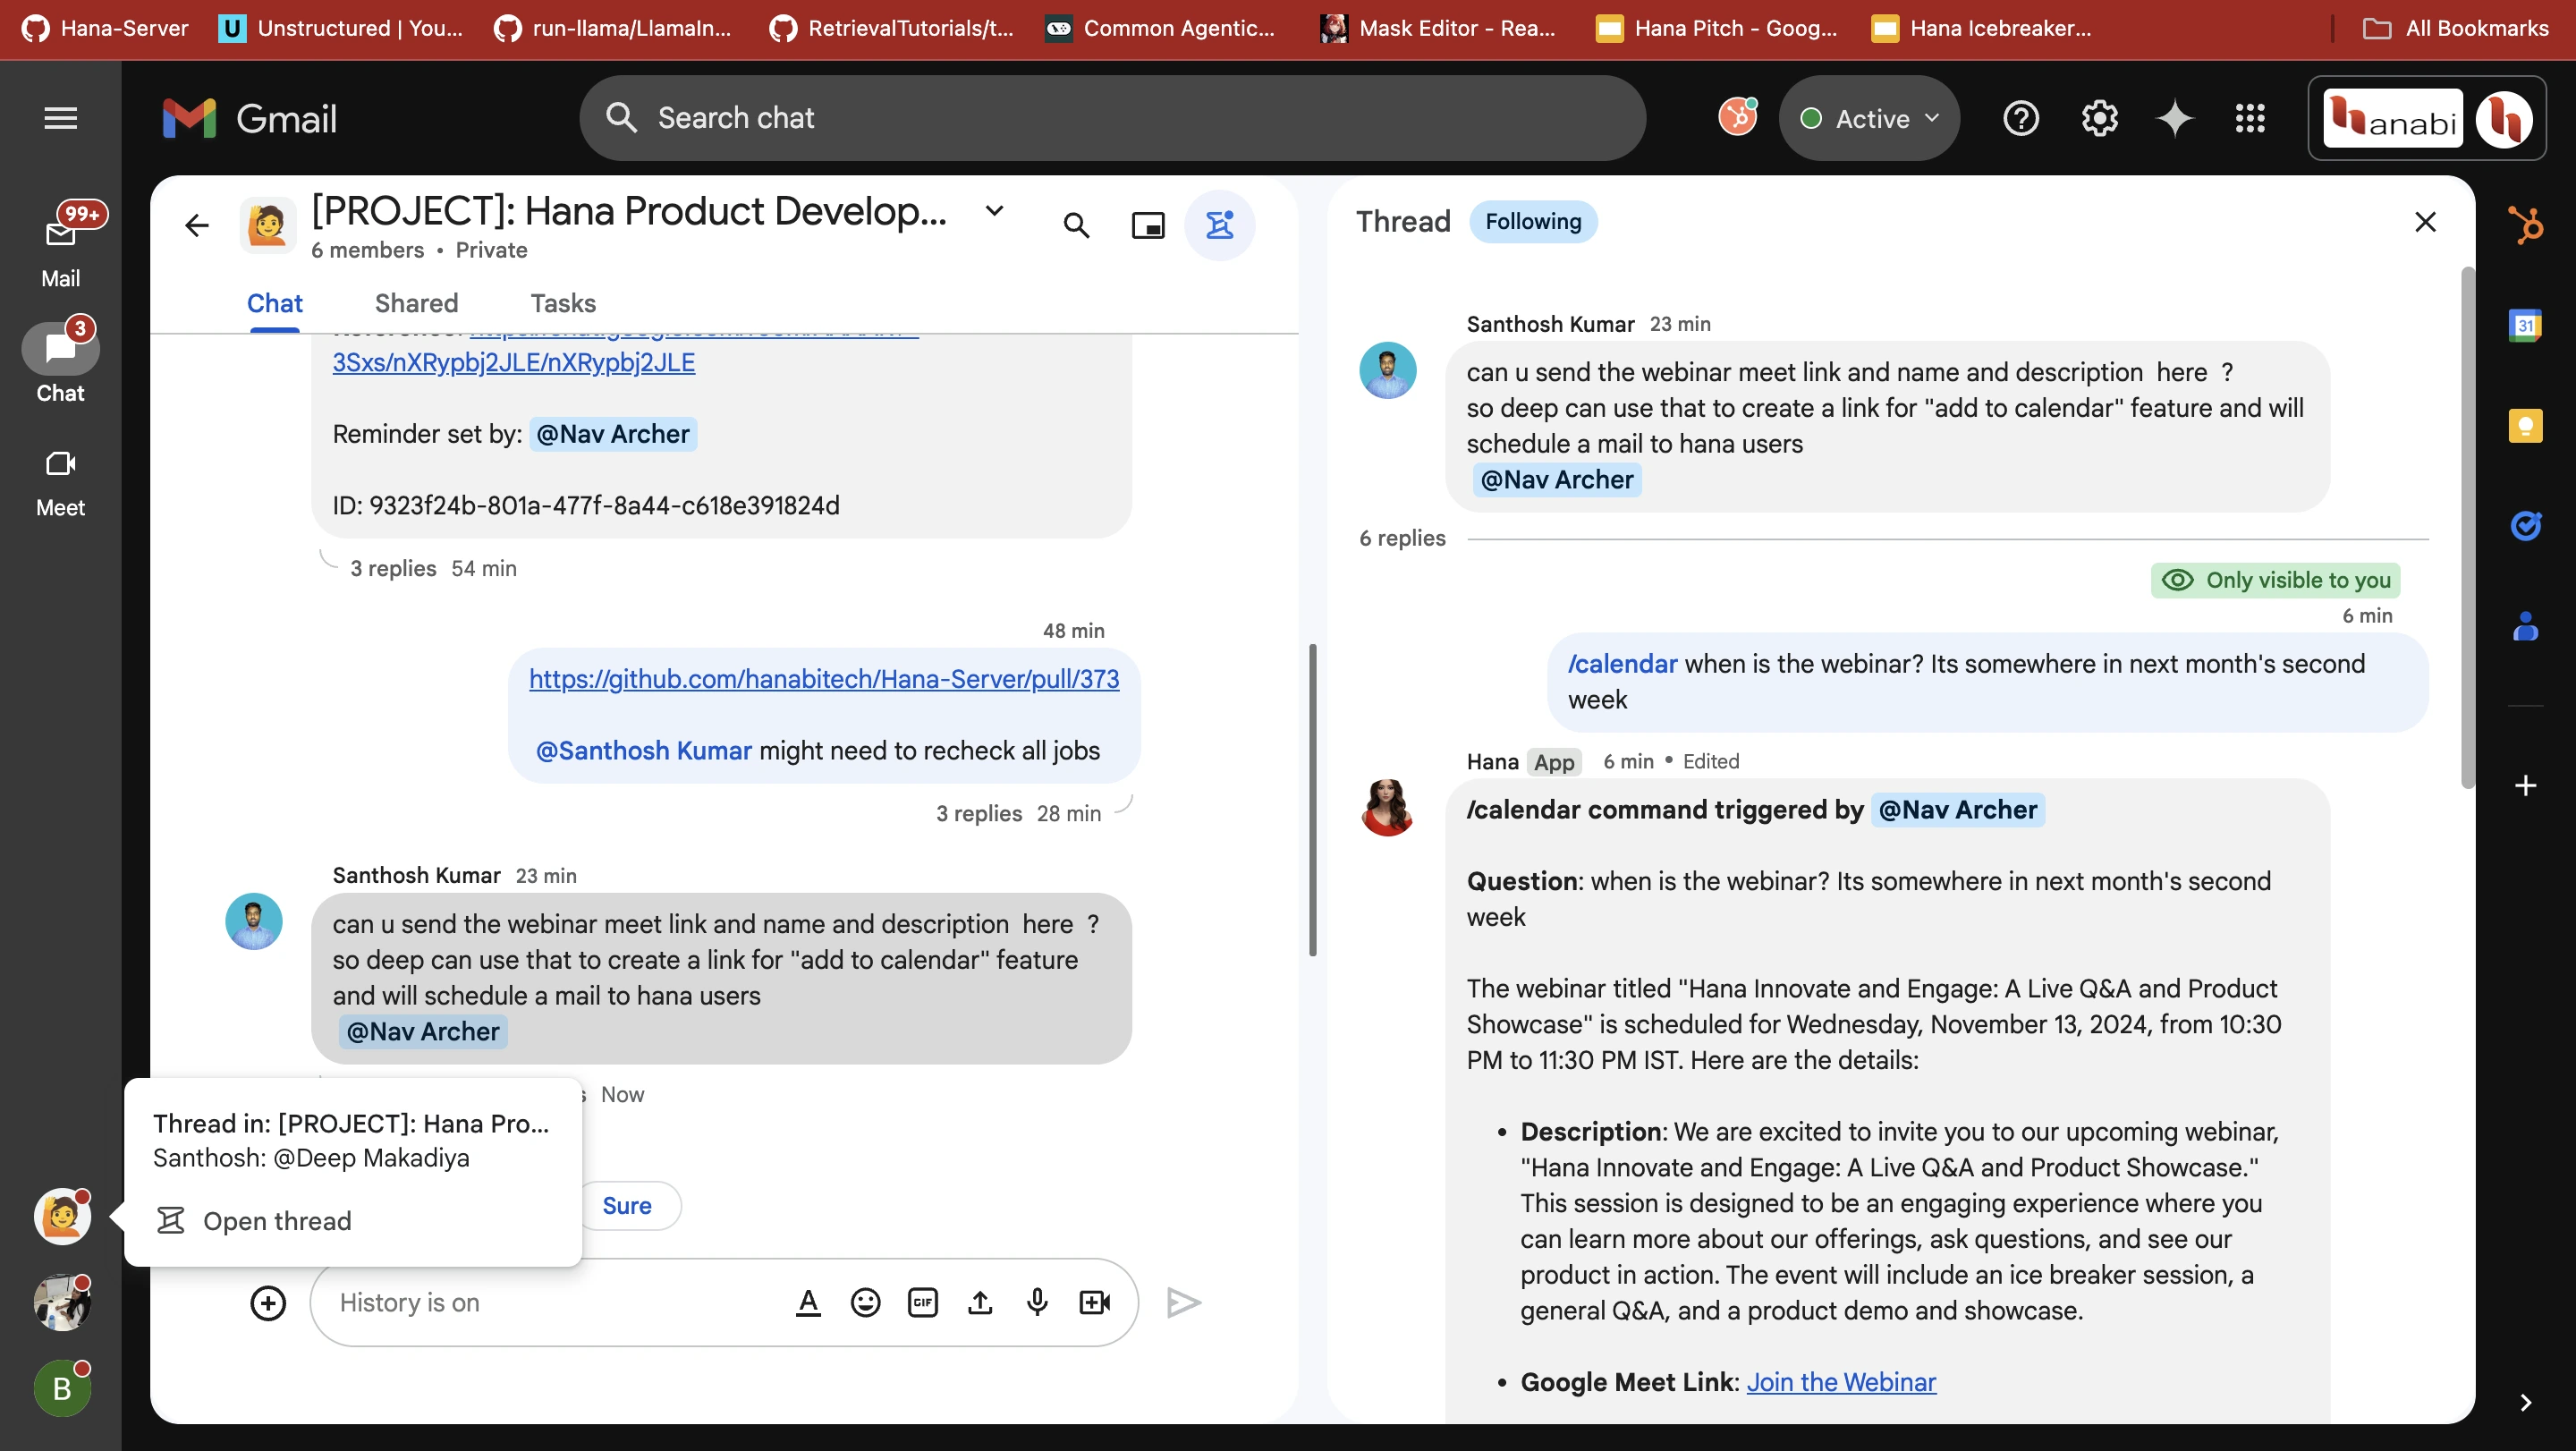This screenshot has height=1451, width=2576.
Task: Close the Thread panel
Action: [2425, 222]
